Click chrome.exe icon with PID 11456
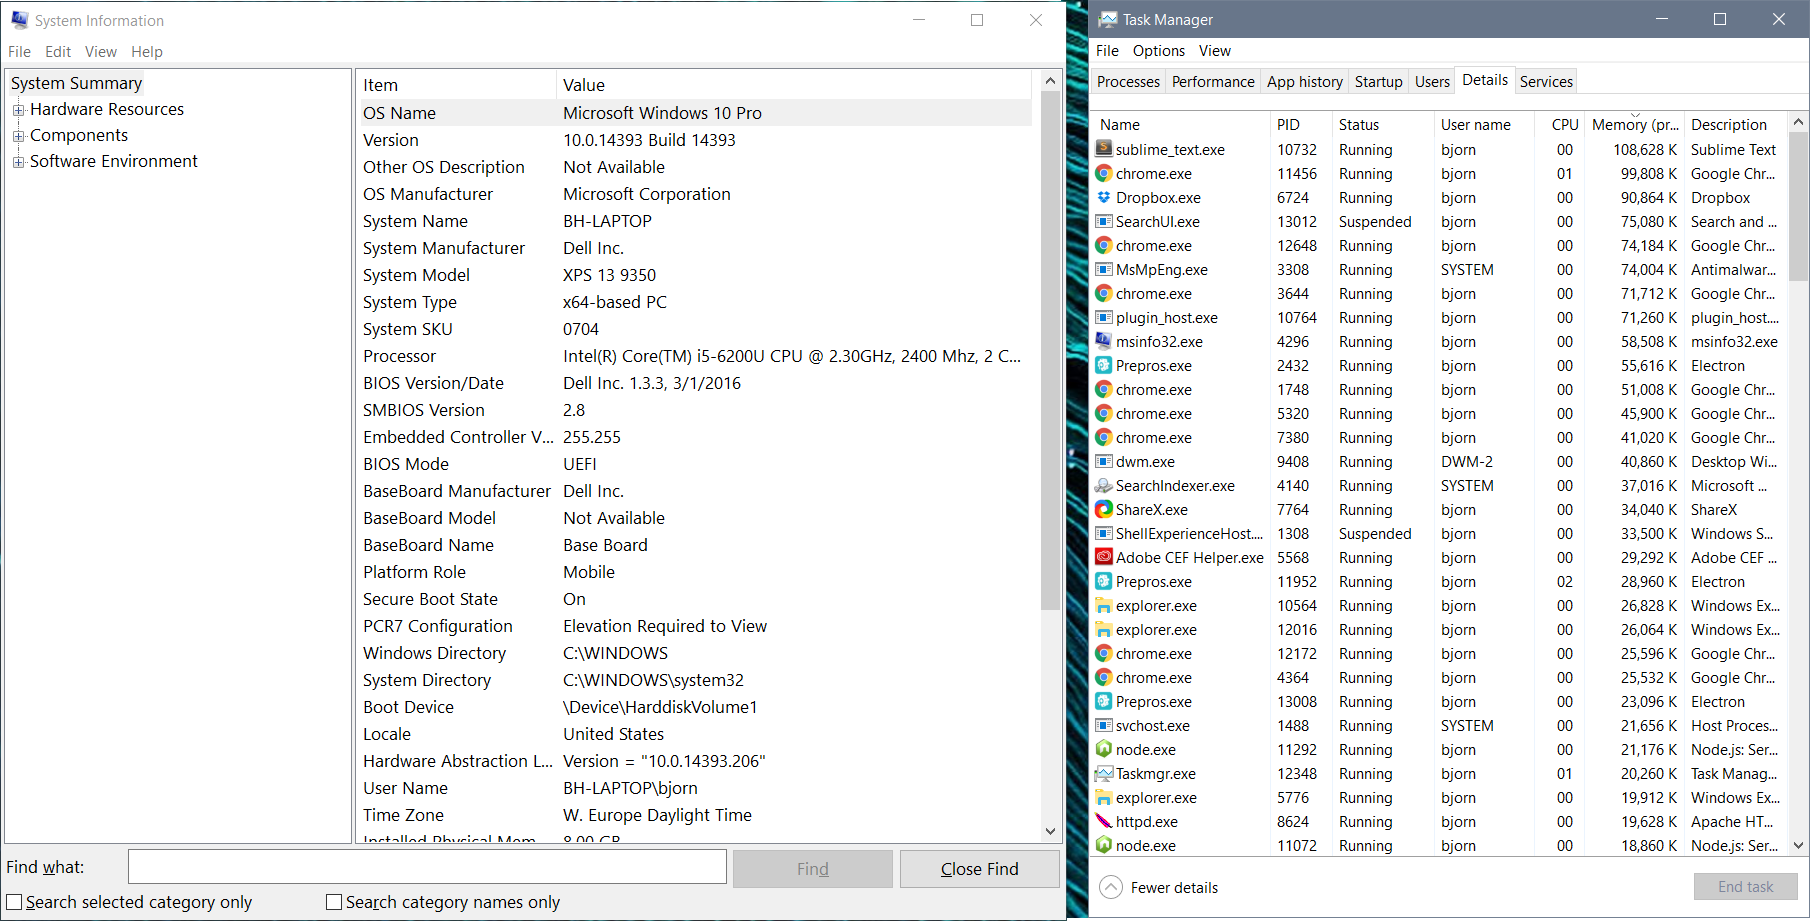Screen dimensions: 1810x921 (1103, 173)
